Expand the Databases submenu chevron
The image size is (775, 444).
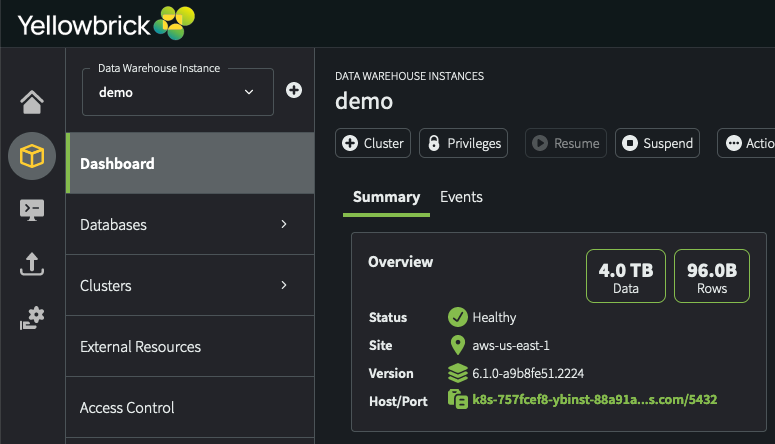pos(284,225)
